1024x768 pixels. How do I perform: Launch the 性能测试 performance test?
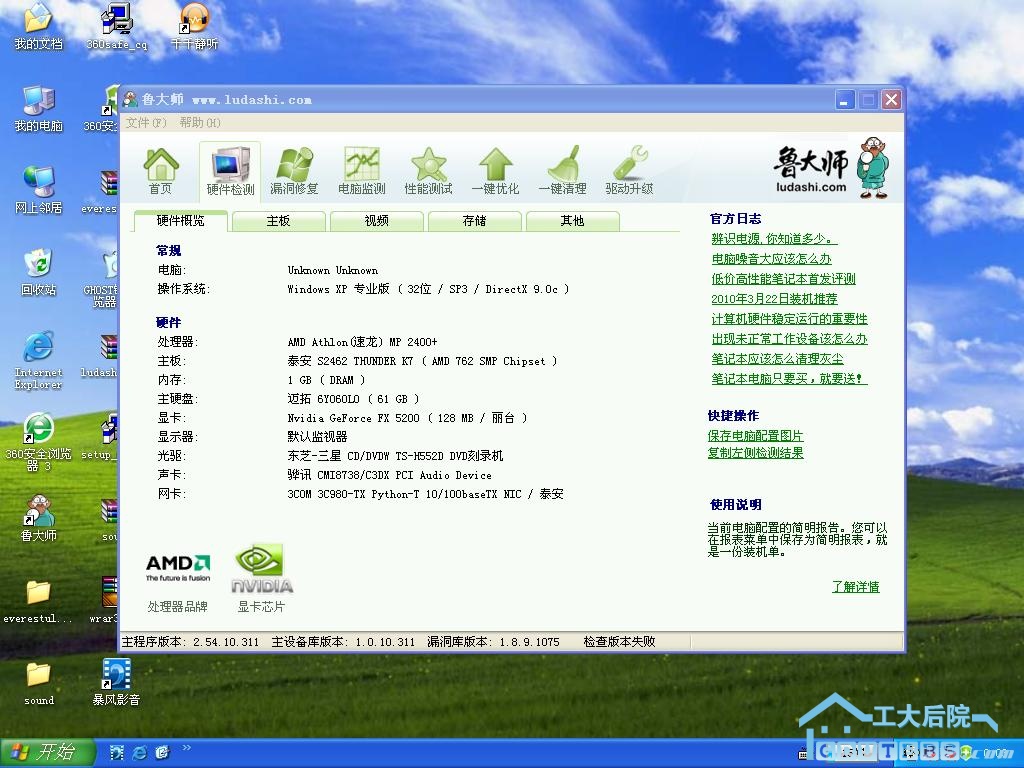point(428,170)
